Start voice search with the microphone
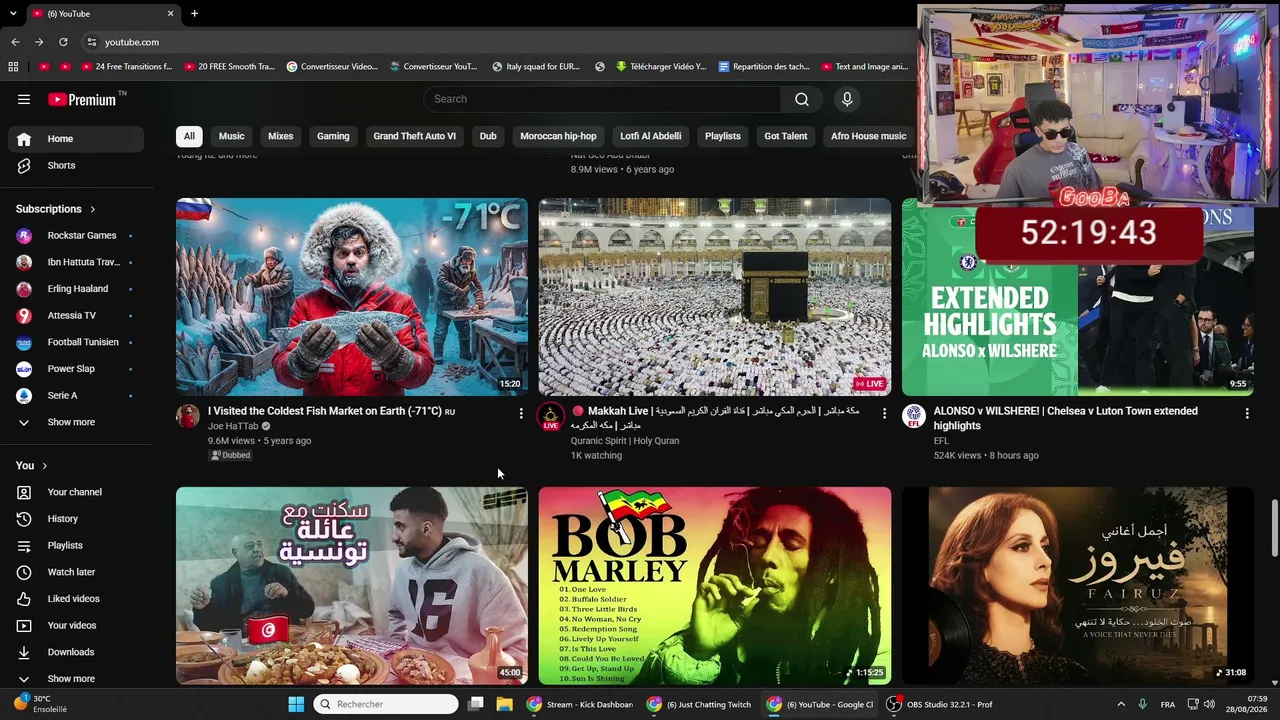 click(x=847, y=99)
